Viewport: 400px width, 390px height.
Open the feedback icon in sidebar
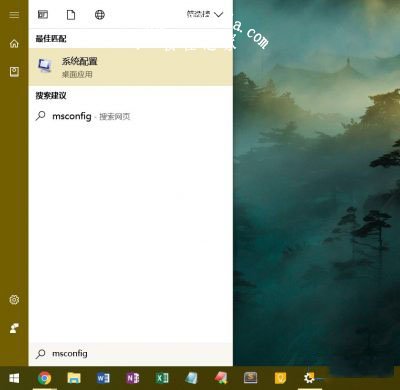click(14, 328)
